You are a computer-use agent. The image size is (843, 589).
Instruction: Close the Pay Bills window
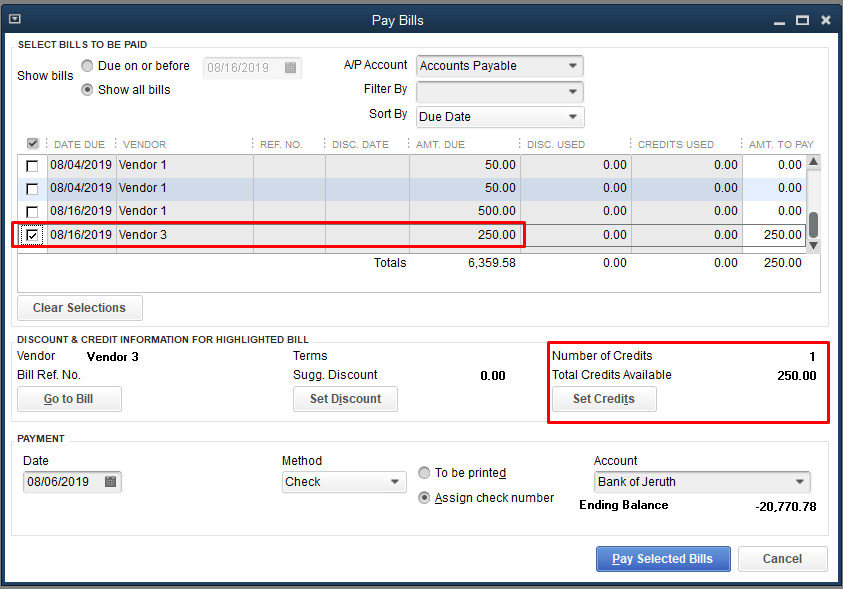[x=826, y=20]
